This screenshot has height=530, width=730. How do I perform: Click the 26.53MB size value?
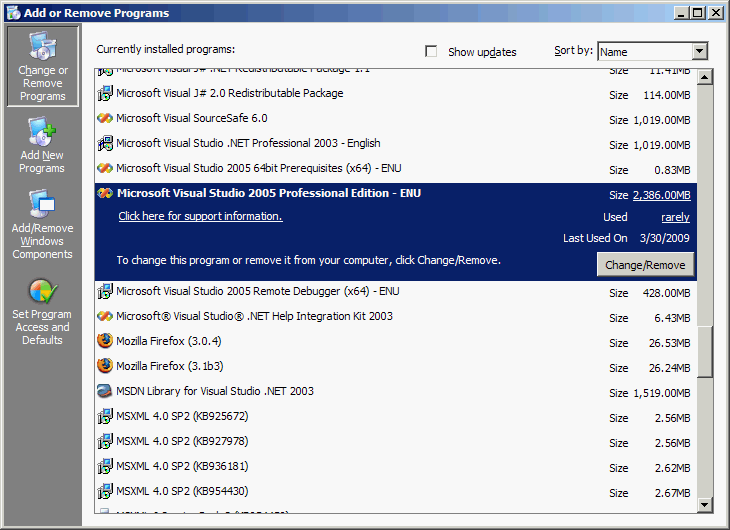click(669, 343)
